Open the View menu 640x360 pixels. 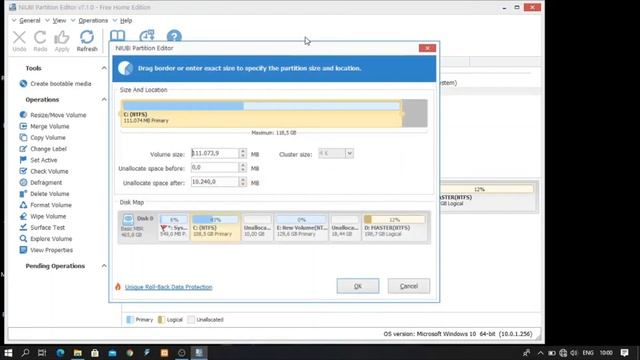[59, 20]
